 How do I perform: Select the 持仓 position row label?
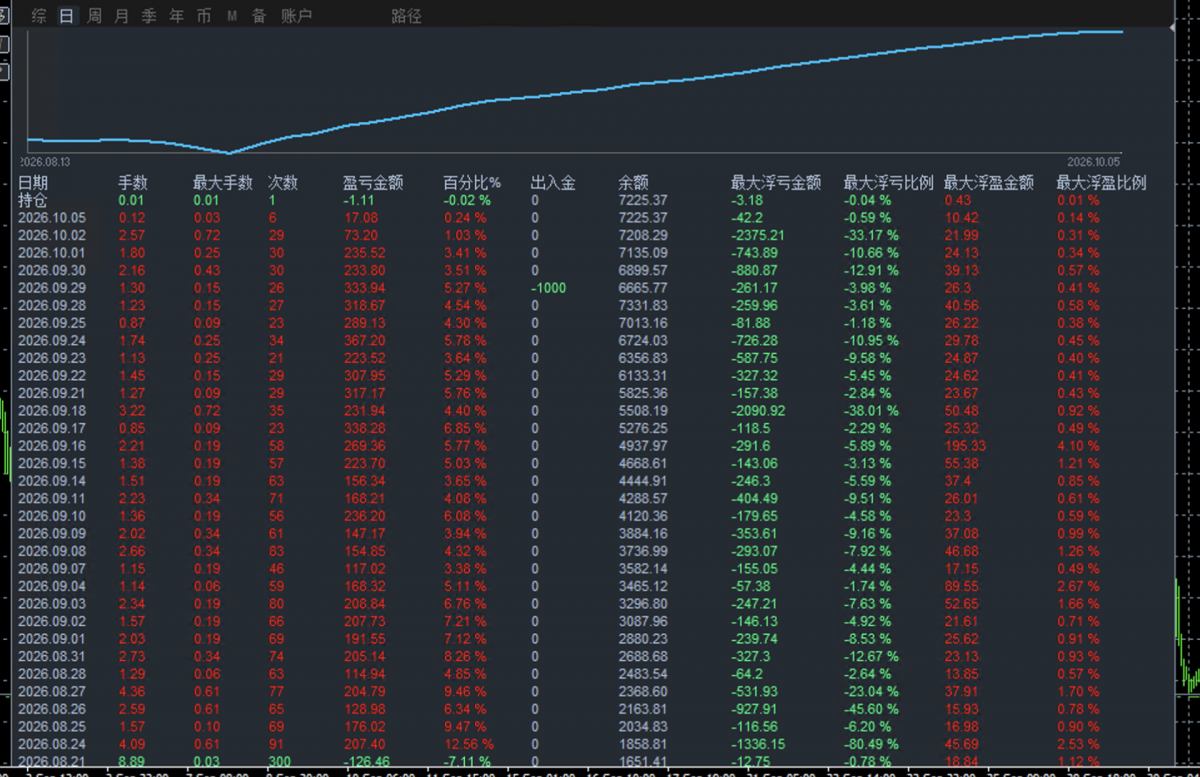coord(33,200)
